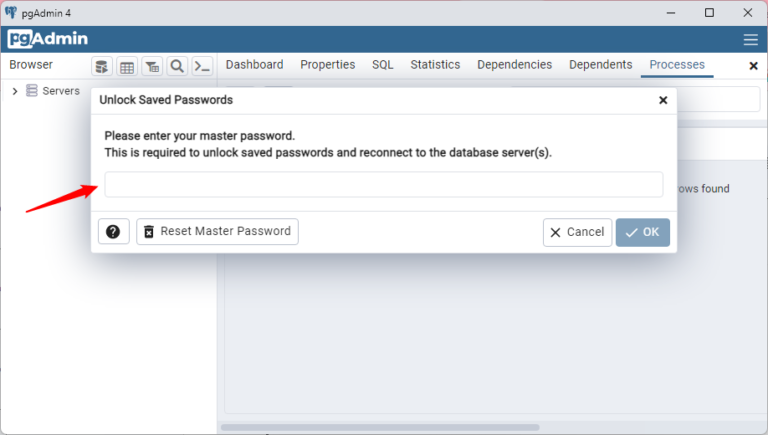Open the Properties tab
This screenshot has width=768, height=435.
click(327, 65)
